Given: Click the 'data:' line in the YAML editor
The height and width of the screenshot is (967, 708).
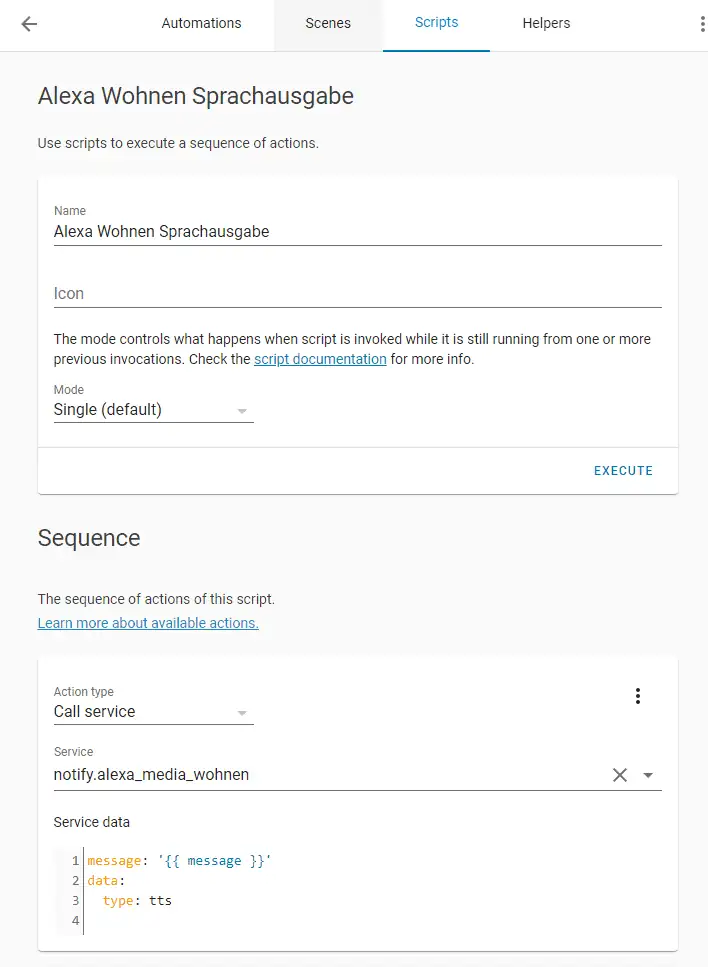Looking at the screenshot, I should [108, 881].
